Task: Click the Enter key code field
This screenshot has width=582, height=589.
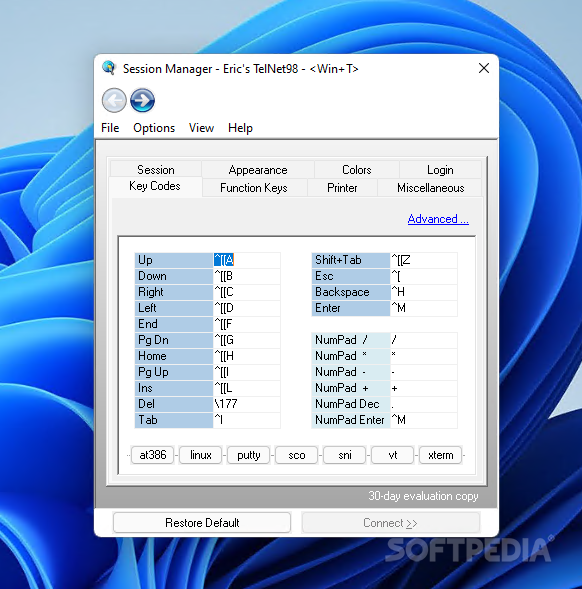Action: pyautogui.click(x=424, y=308)
